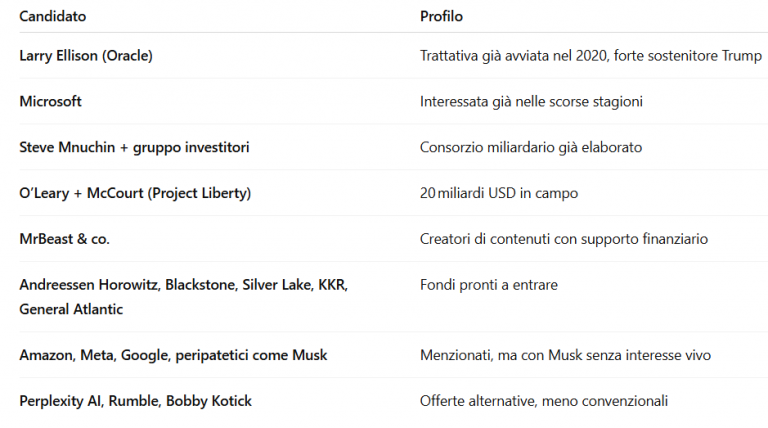Click 'Fondi pronti a entrare' cell
Image resolution: width=768 pixels, height=428 pixels.
coord(489,285)
